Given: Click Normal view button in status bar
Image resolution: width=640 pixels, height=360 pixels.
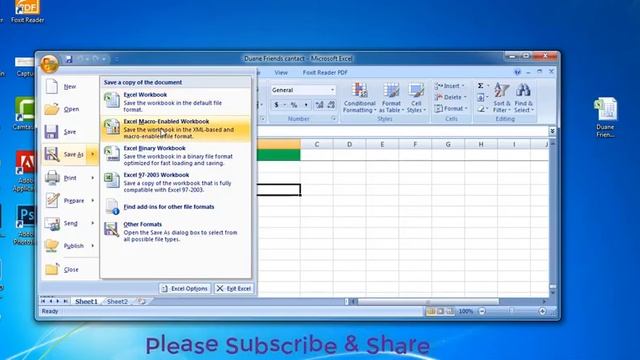Looking at the screenshot, I should tap(431, 311).
